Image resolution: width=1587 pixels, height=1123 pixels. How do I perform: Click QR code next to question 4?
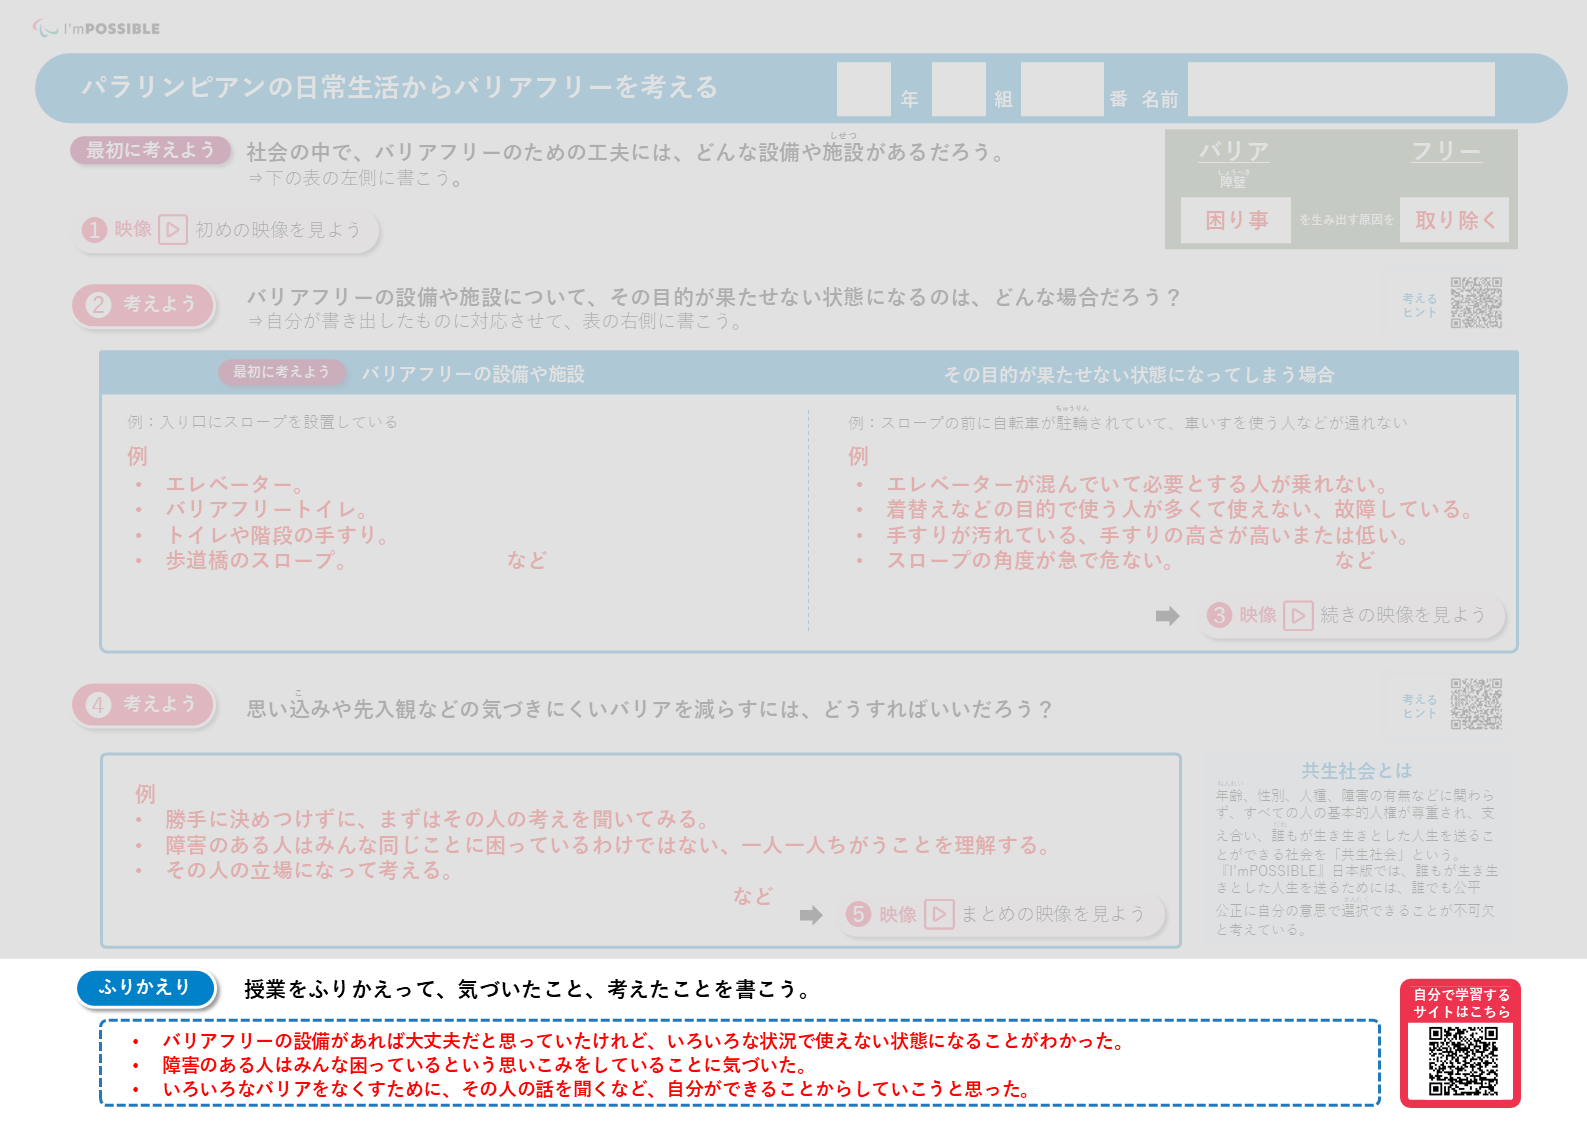click(1476, 704)
